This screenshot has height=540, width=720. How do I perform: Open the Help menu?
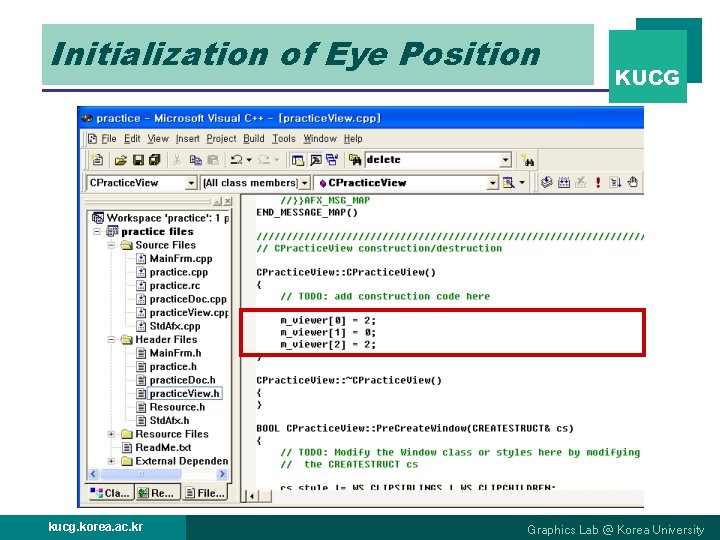(x=353, y=139)
